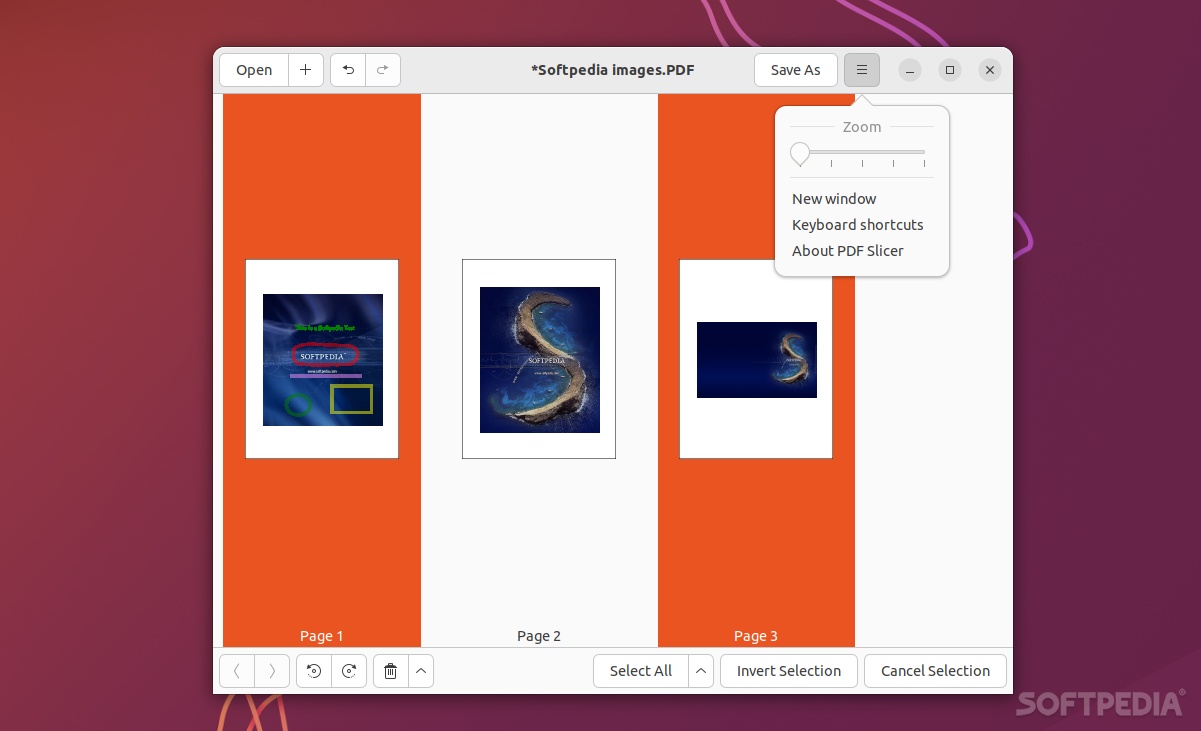This screenshot has height=731, width=1201.
Task: Click Cancel Selection
Action: [935, 670]
